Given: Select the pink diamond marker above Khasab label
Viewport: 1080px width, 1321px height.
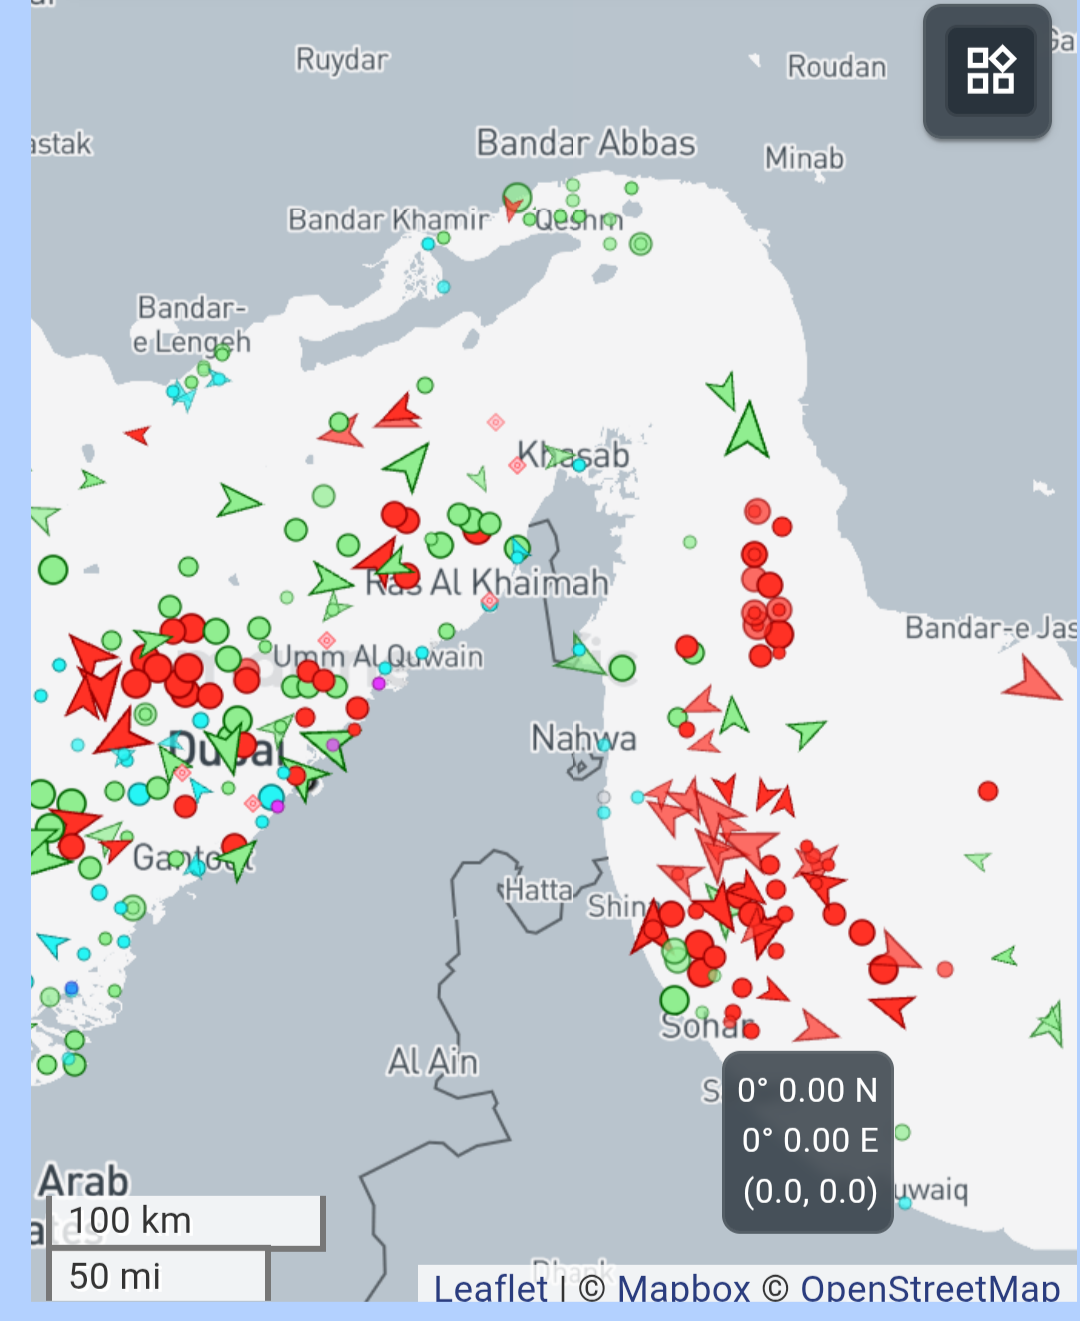Looking at the screenshot, I should point(495,422).
